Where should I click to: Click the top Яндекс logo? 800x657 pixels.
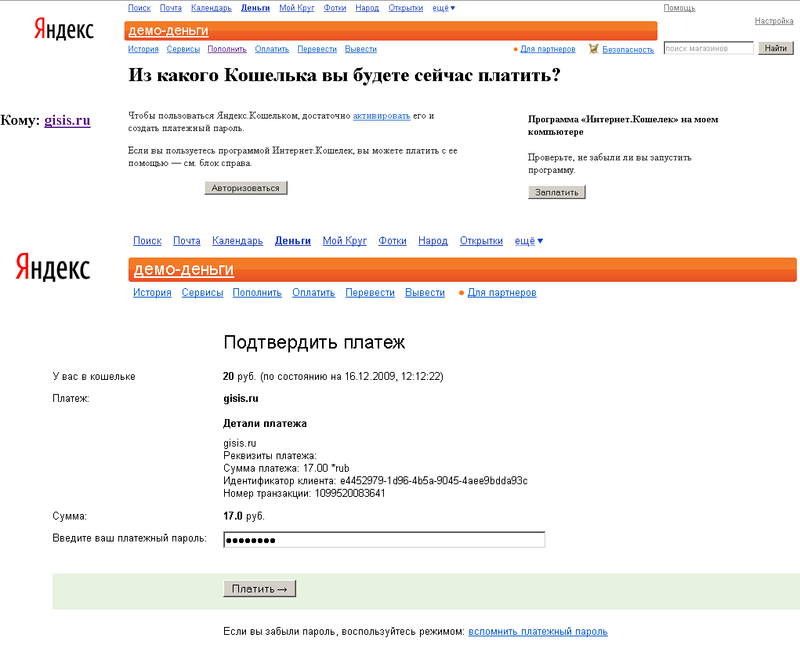click(64, 29)
